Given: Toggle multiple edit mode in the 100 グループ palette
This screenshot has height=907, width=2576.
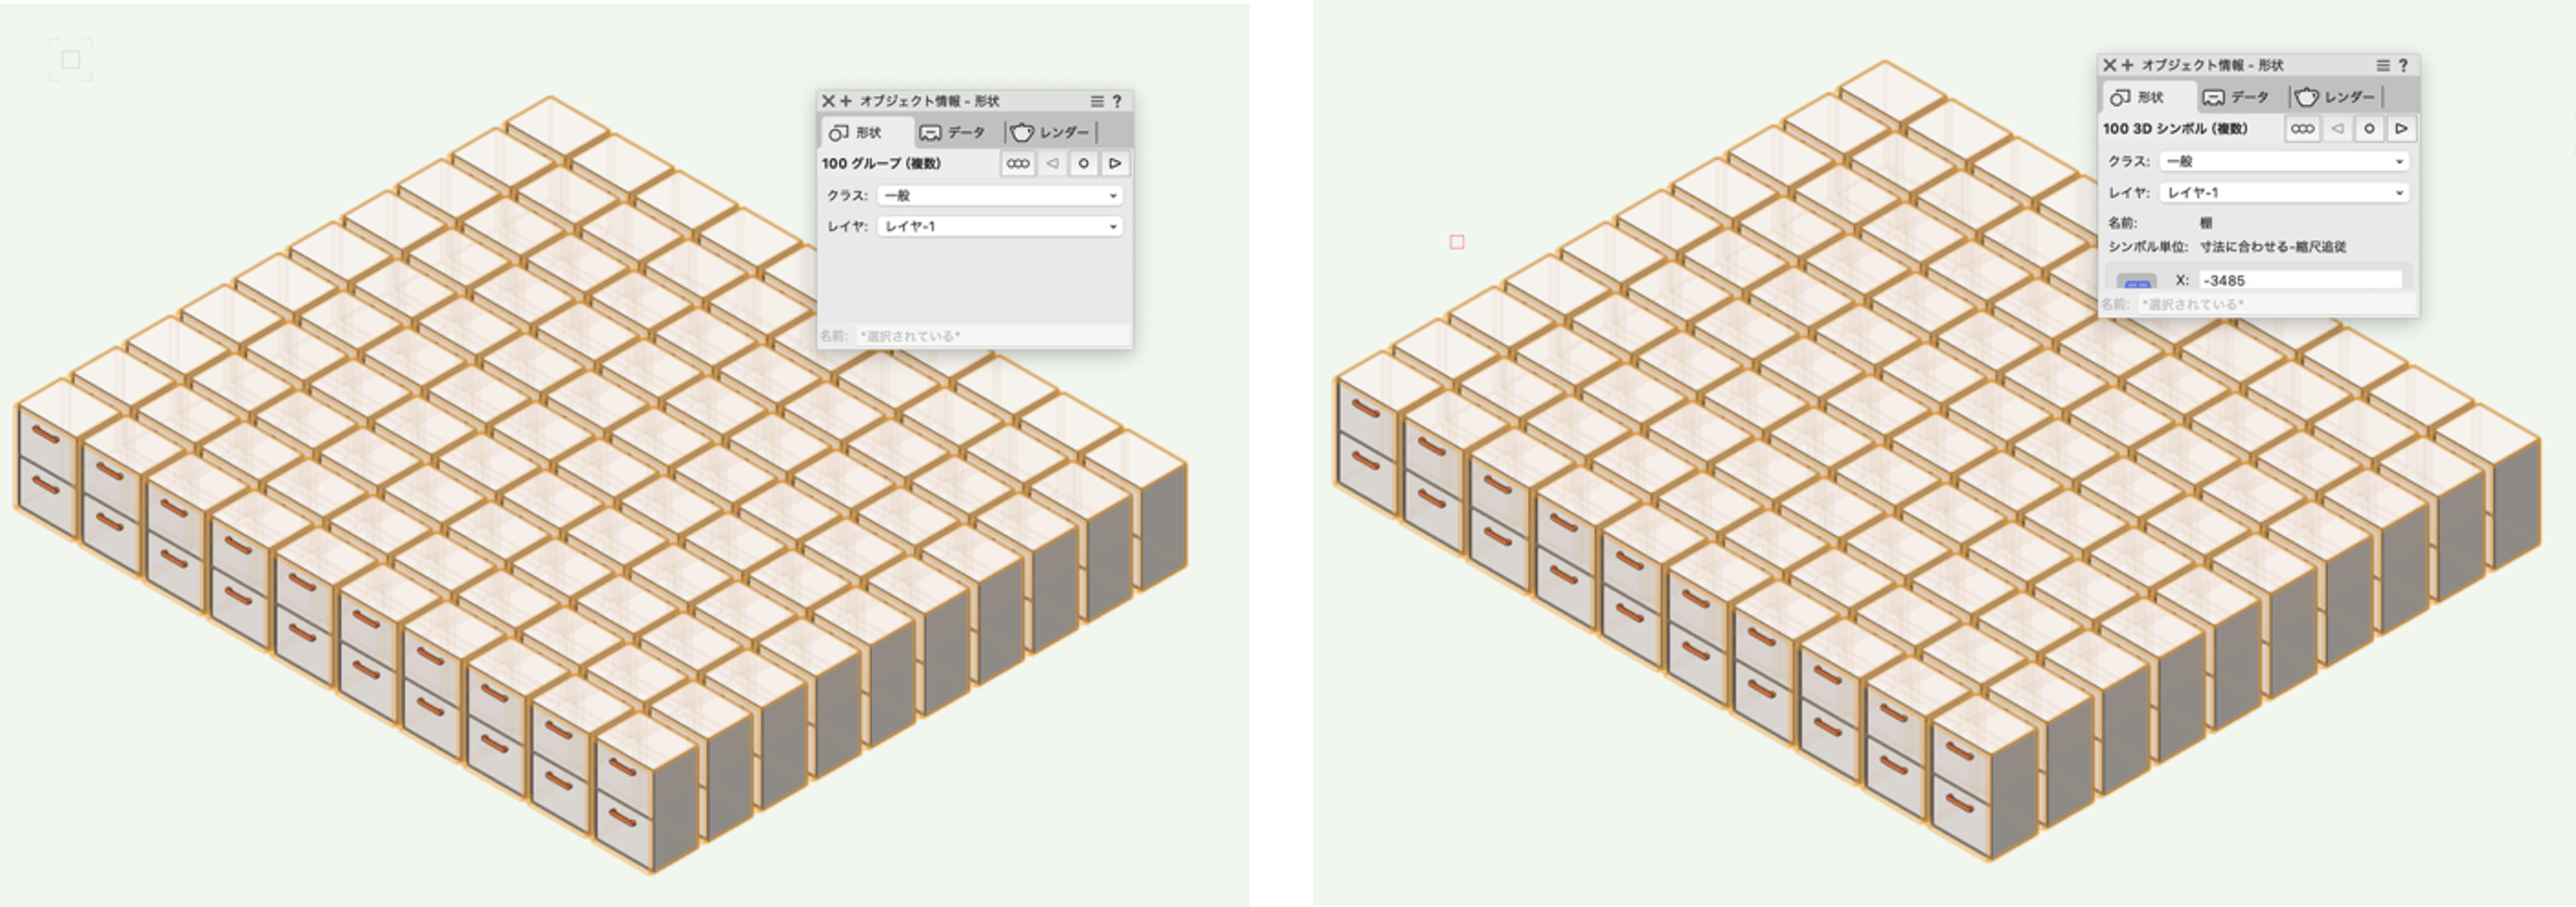Looking at the screenshot, I should pyautogui.click(x=1018, y=163).
